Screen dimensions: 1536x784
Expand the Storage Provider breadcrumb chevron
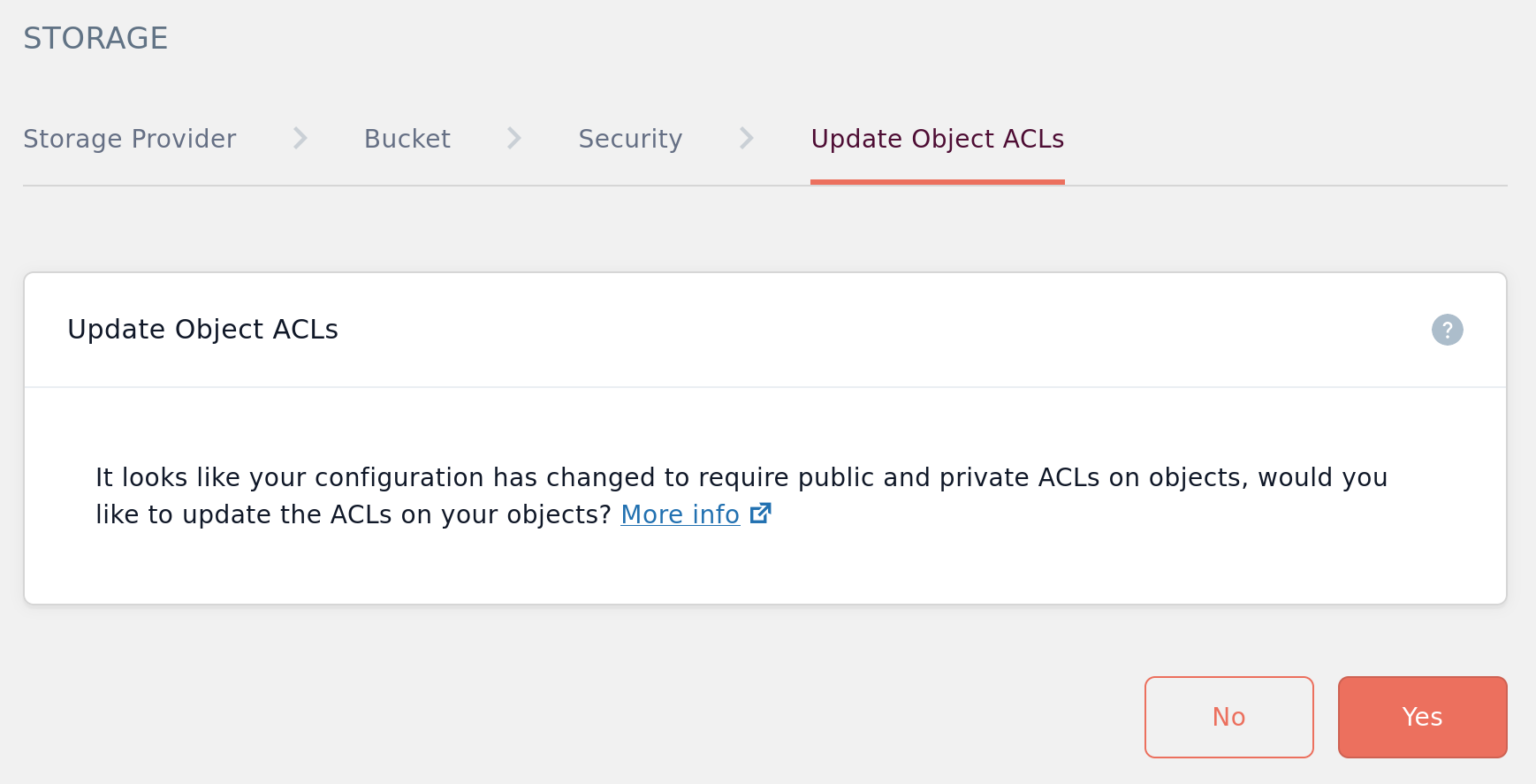299,138
